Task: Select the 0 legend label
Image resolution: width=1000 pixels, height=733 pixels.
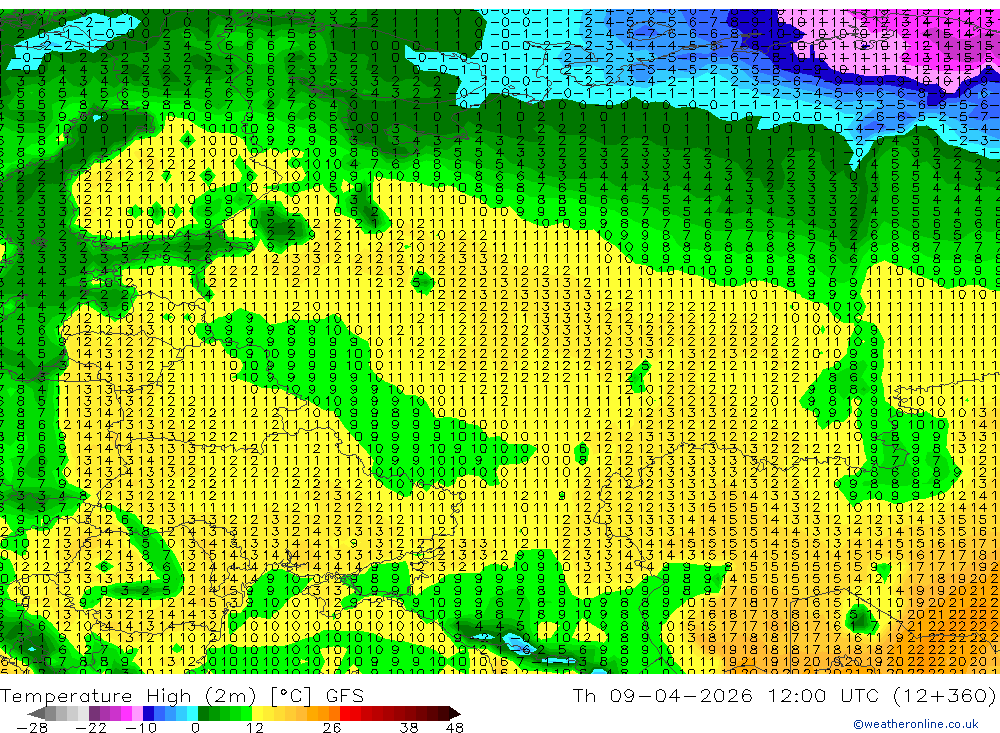Action: click(x=195, y=728)
